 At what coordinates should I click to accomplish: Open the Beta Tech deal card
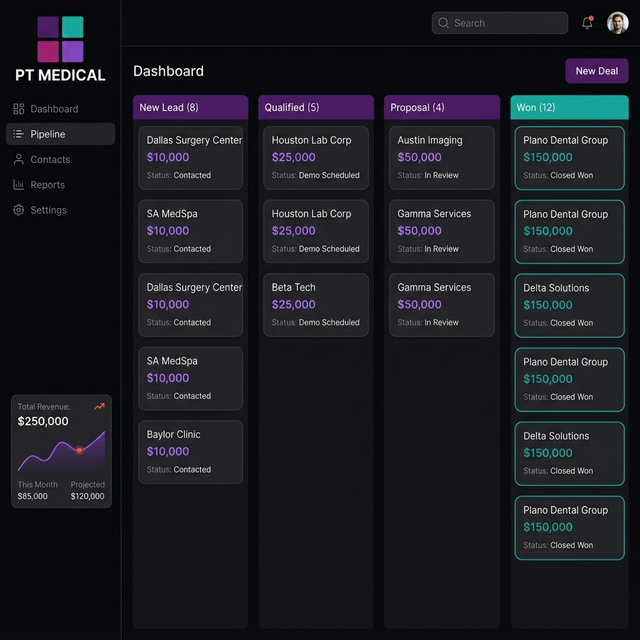(316, 305)
